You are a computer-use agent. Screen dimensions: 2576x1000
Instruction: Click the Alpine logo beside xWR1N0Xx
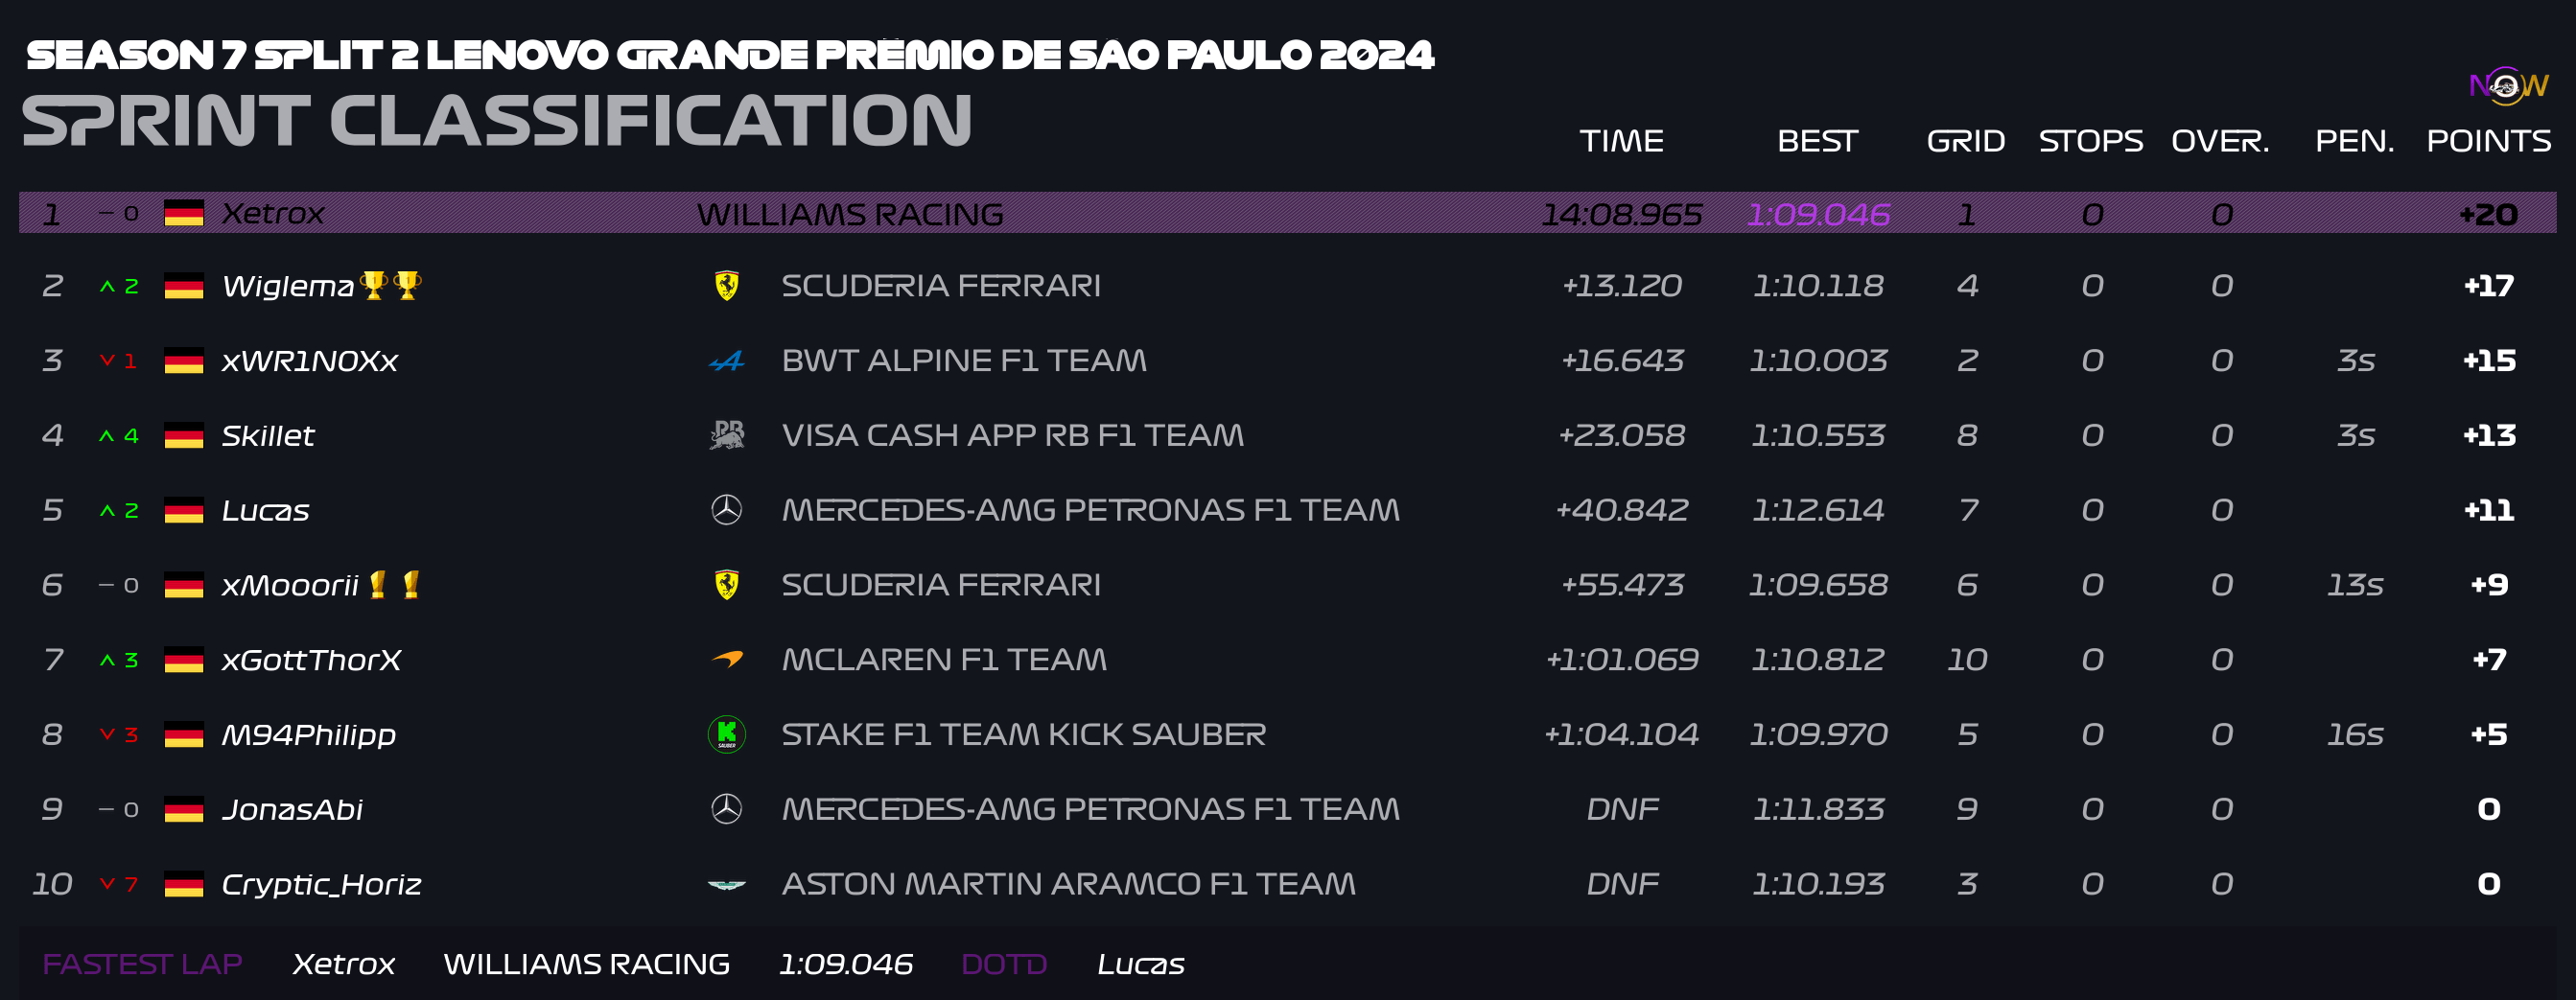pos(727,361)
